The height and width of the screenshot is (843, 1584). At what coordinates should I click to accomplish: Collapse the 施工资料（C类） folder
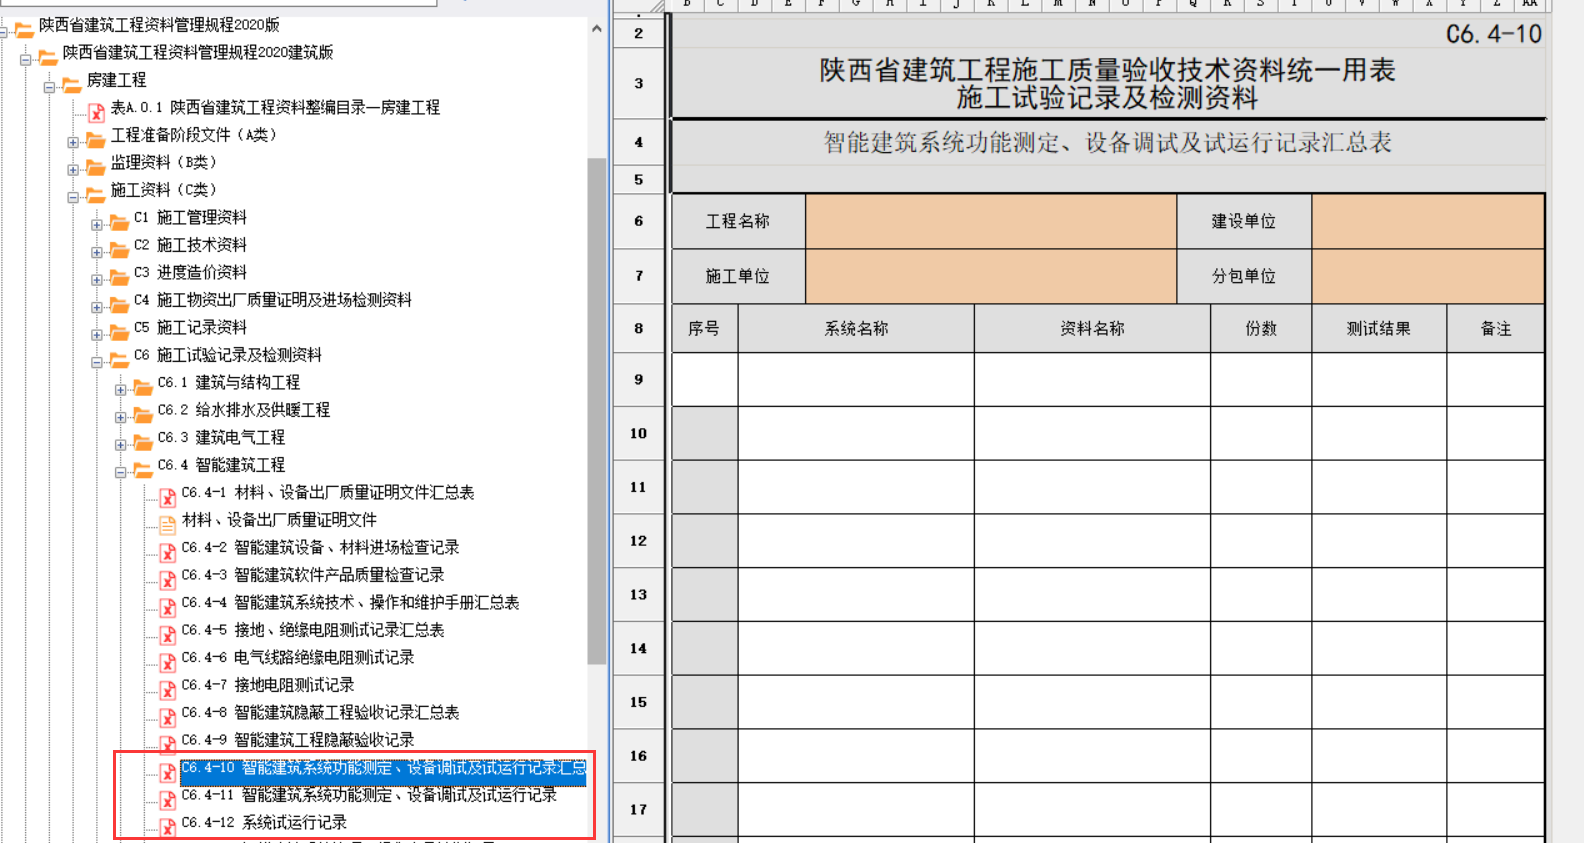click(x=72, y=197)
